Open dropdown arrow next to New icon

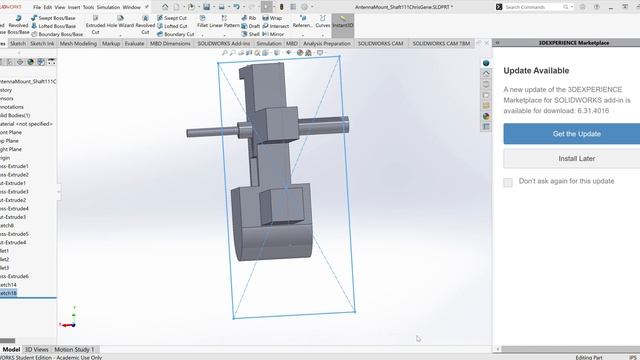coord(183,7)
